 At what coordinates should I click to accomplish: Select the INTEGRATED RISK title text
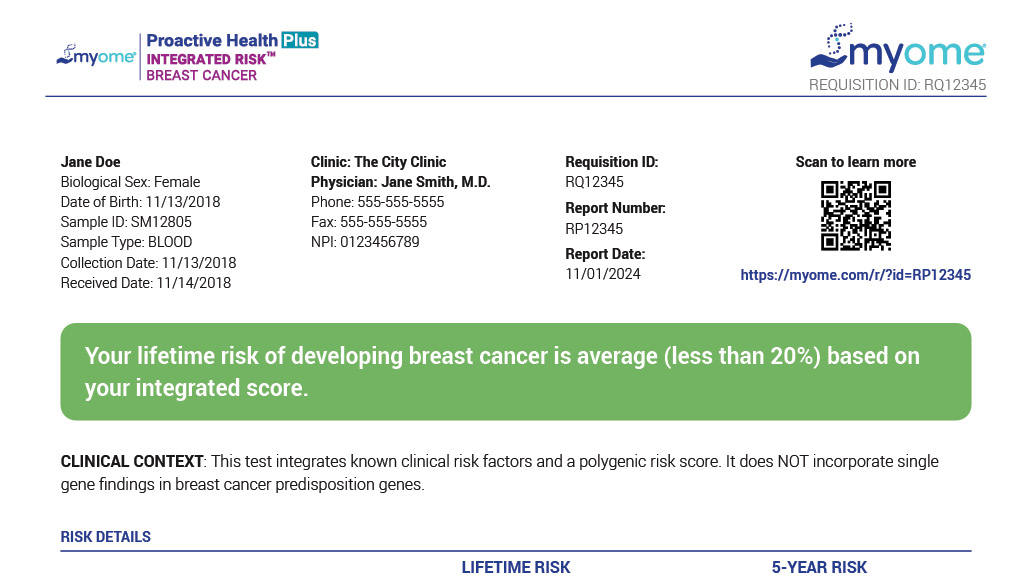206,59
